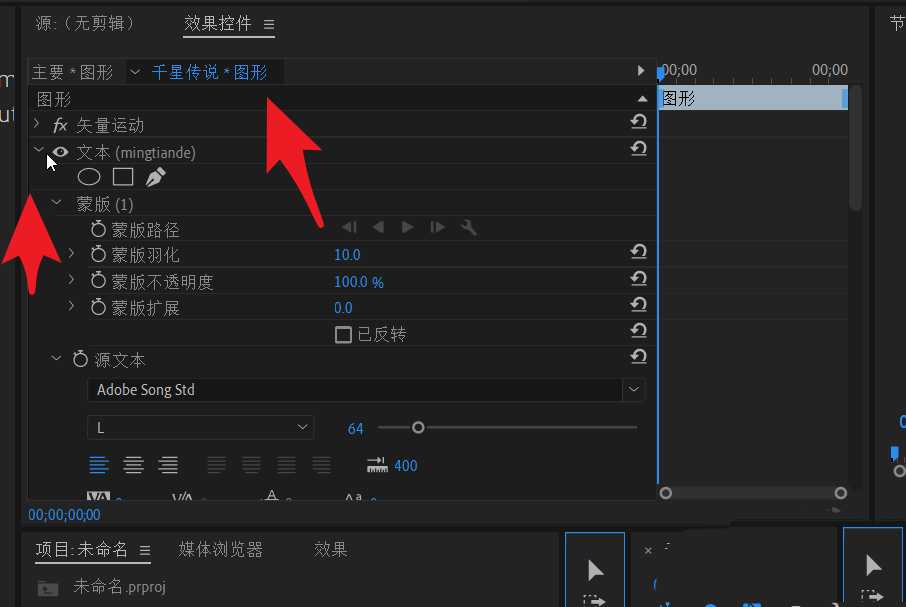
Task: Open the master clip dropdown chevron
Action: [x=135, y=72]
